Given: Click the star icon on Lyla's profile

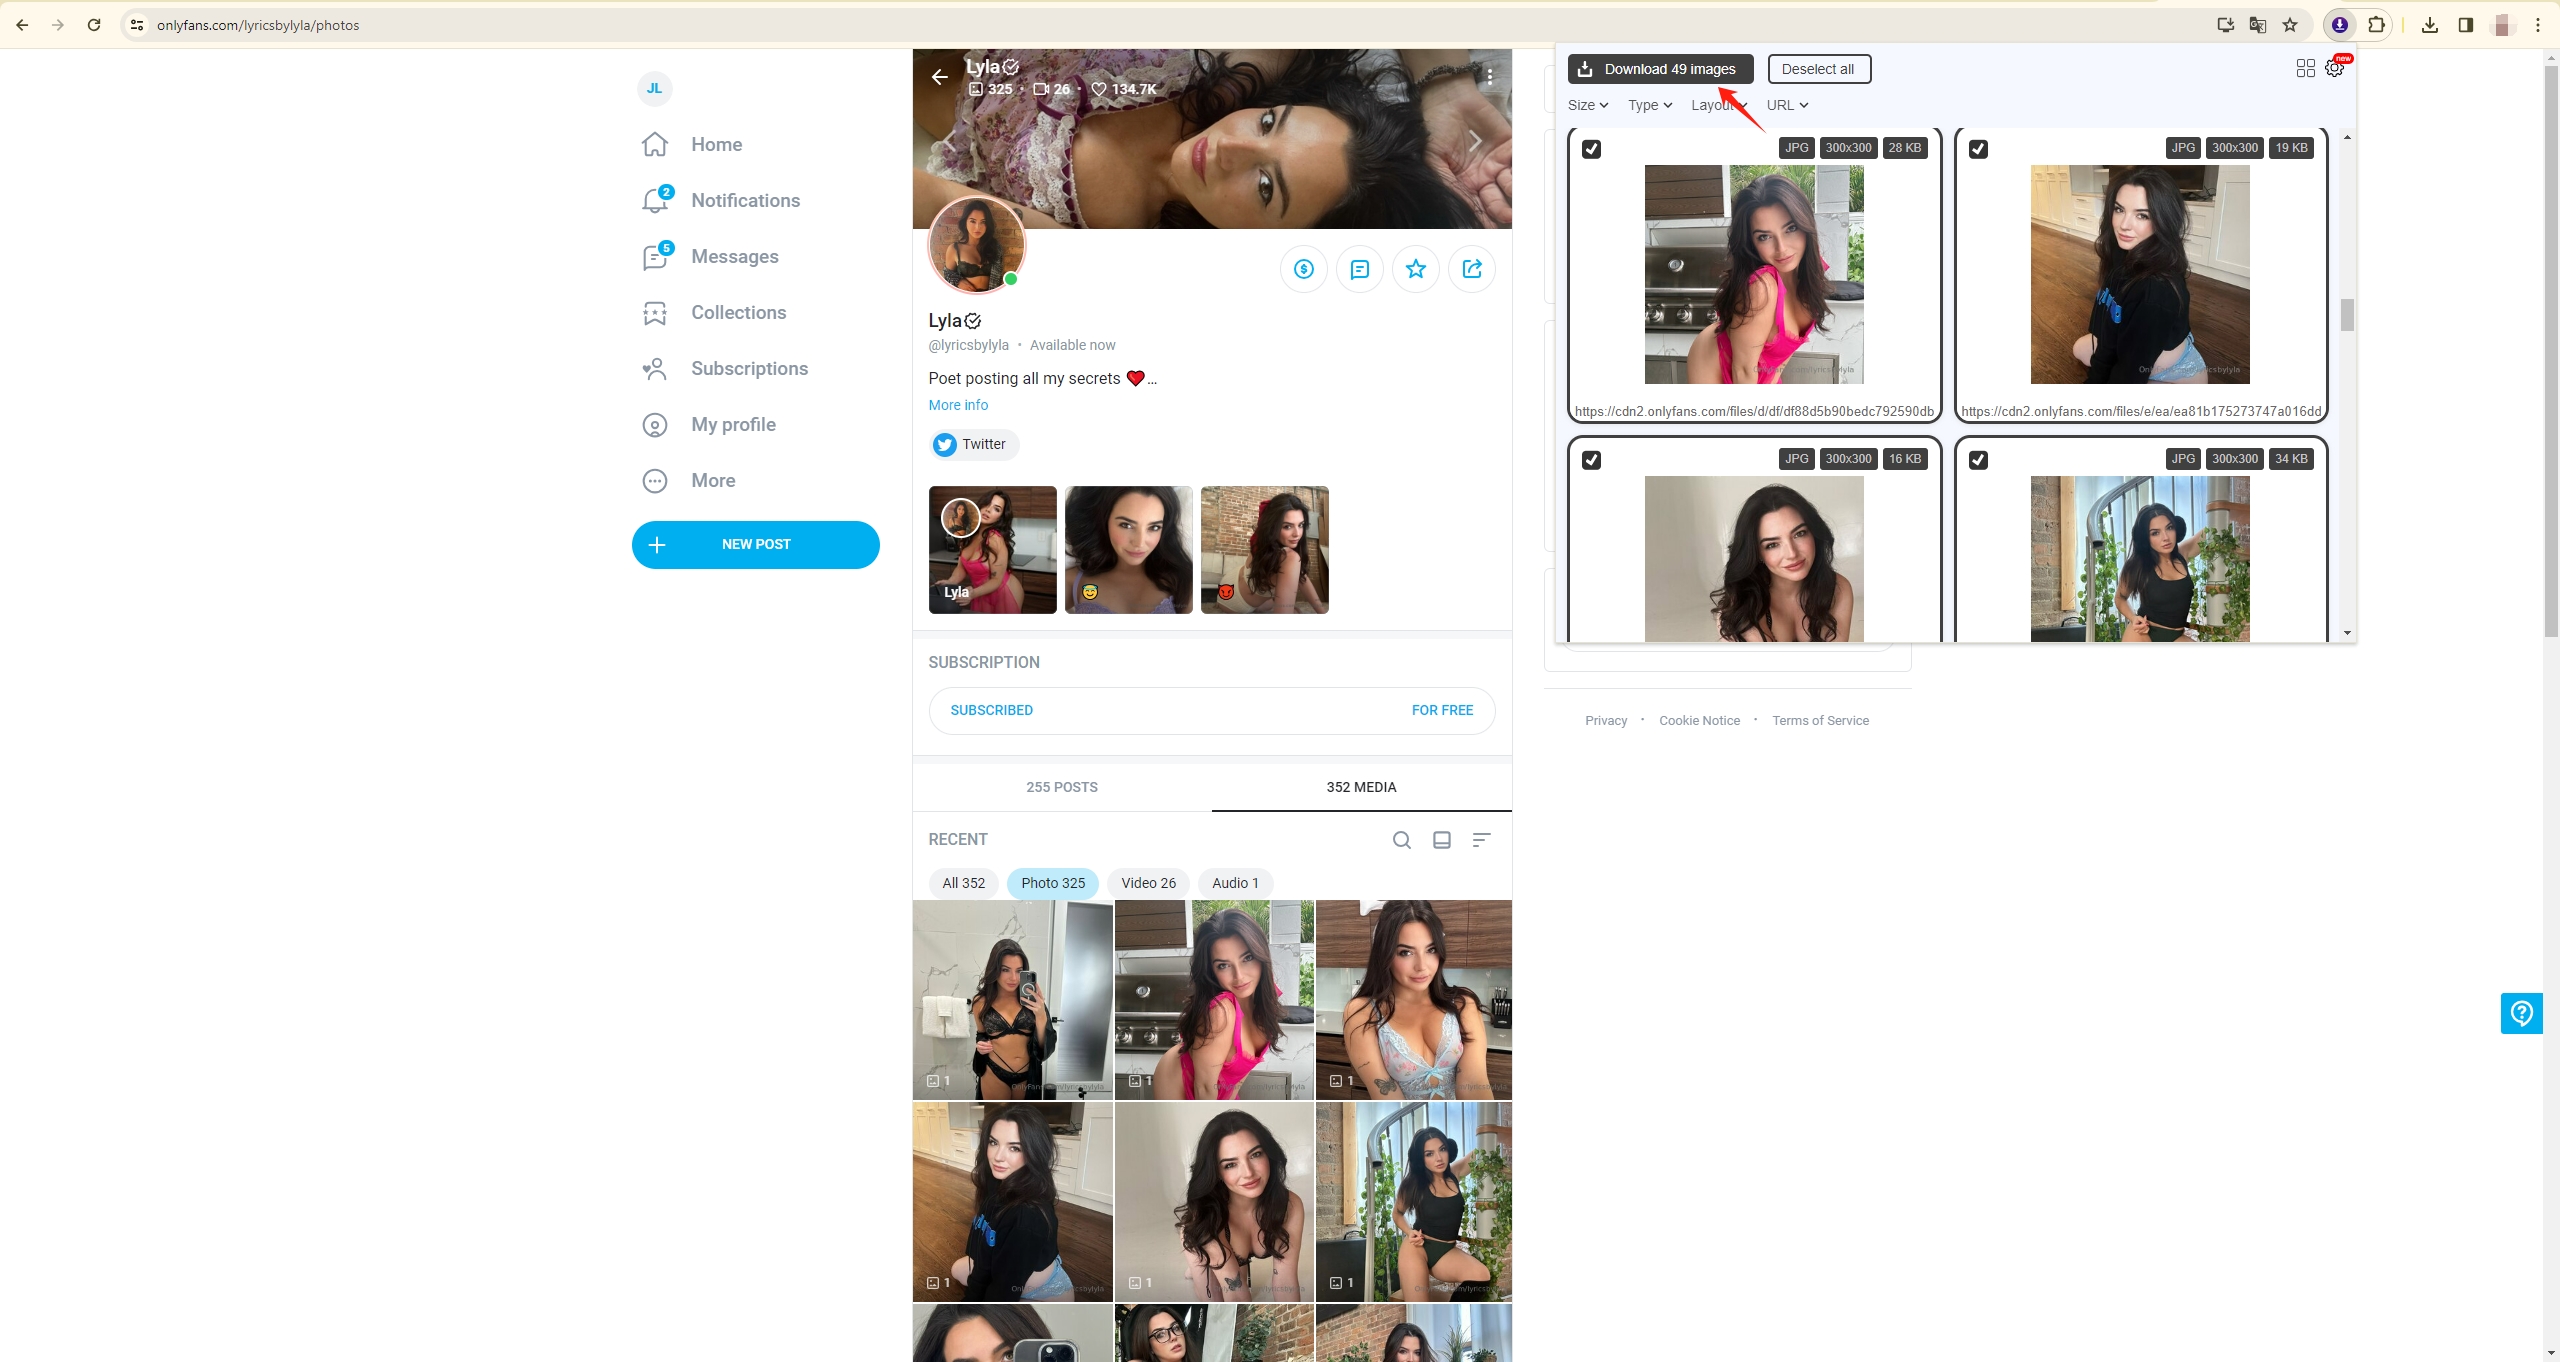Looking at the screenshot, I should pyautogui.click(x=1415, y=269).
